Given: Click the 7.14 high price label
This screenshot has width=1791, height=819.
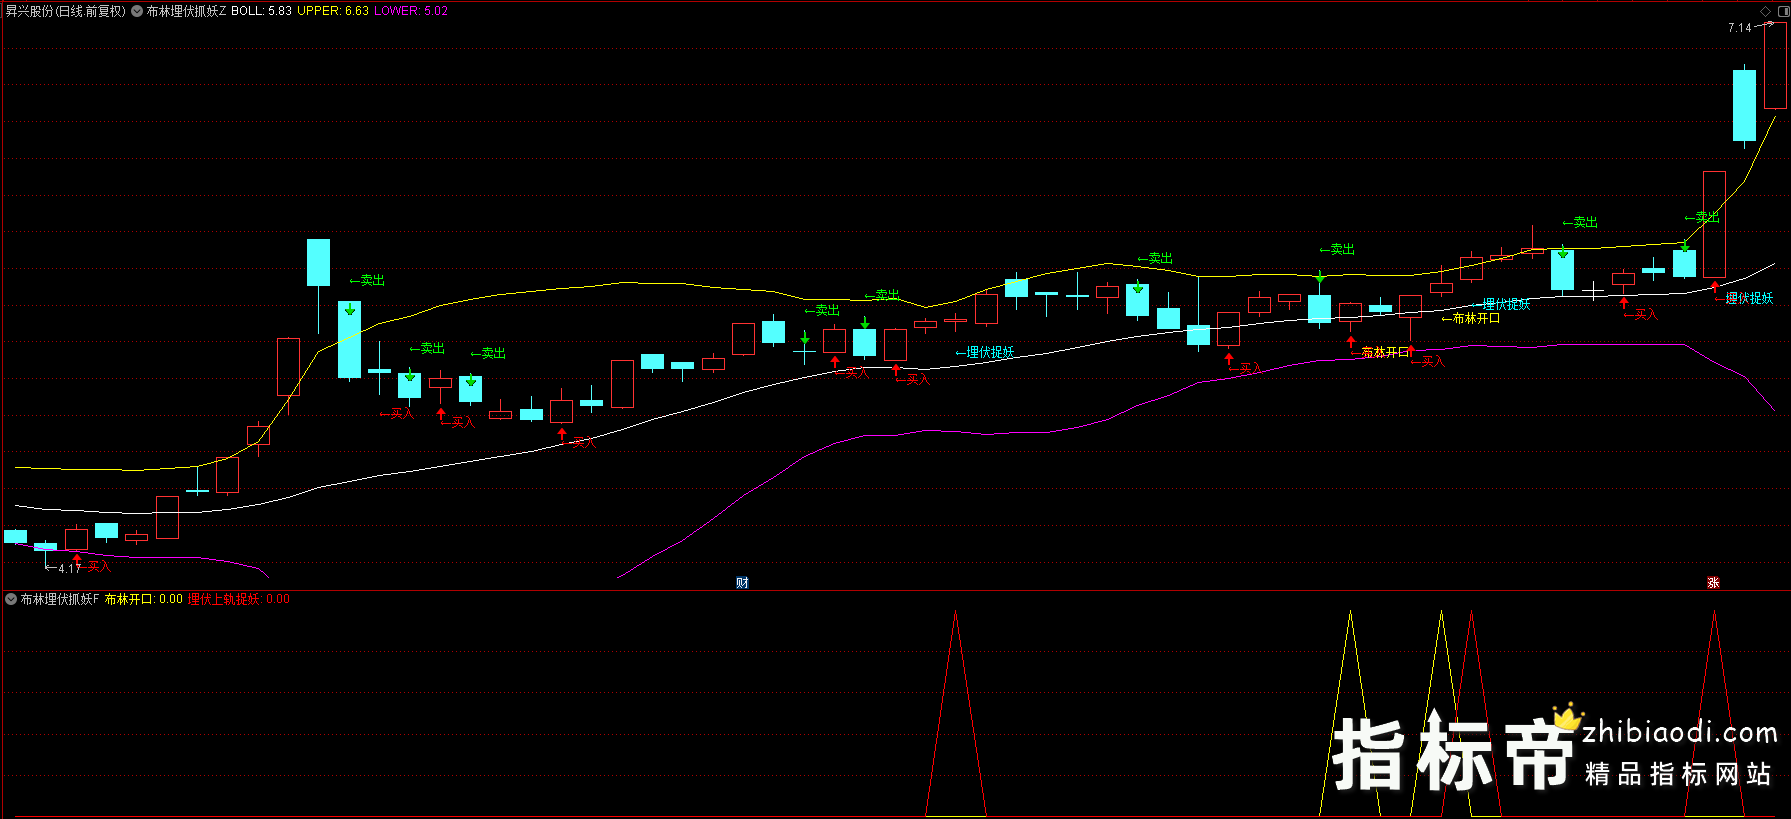Looking at the screenshot, I should (1739, 28).
